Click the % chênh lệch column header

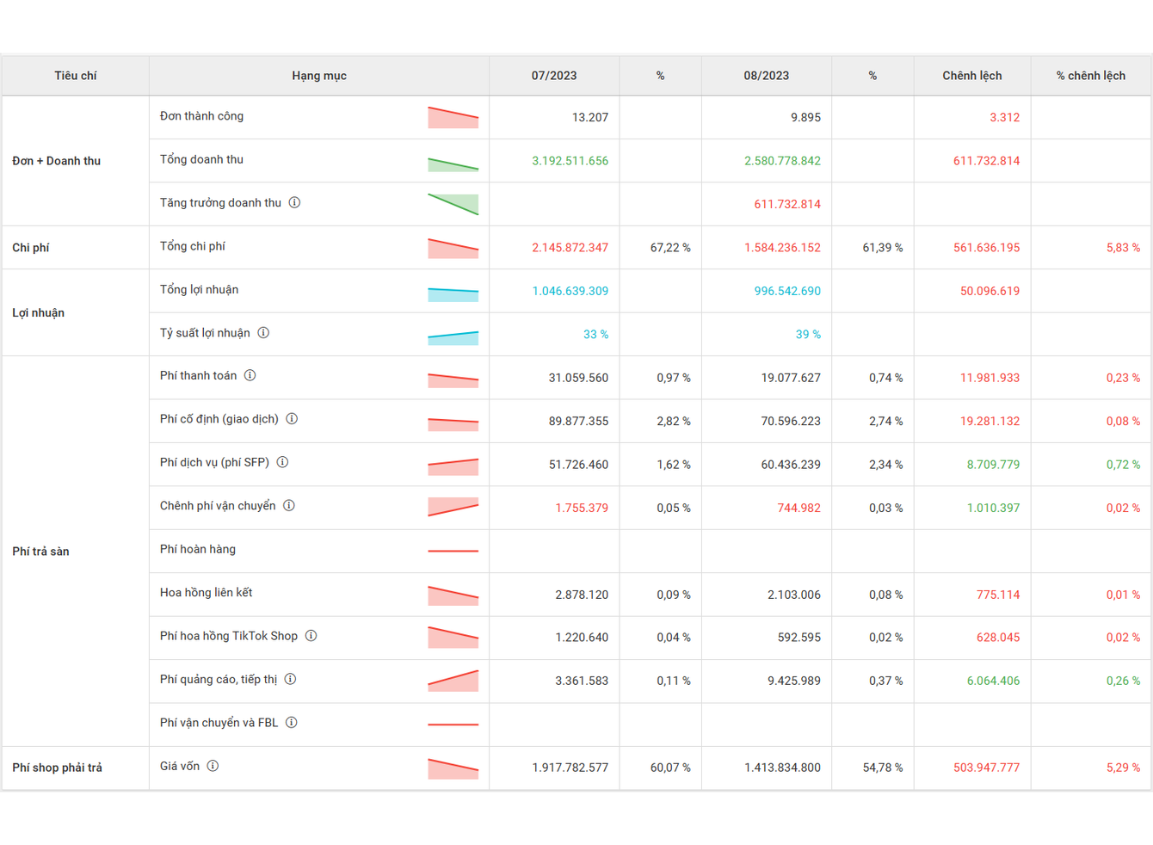point(1091,76)
